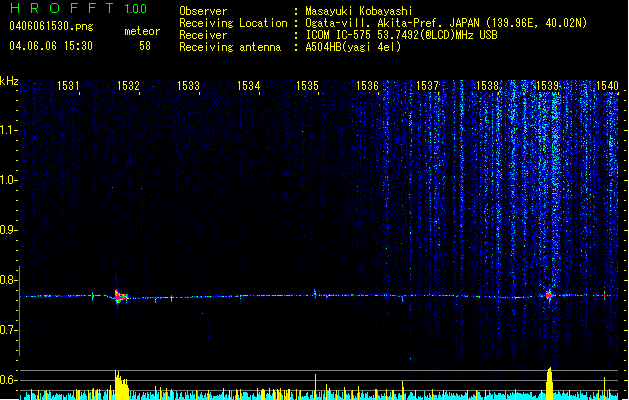Click the red meteor echo near 1539
This screenshot has height=400, width=629.
(x=549, y=296)
